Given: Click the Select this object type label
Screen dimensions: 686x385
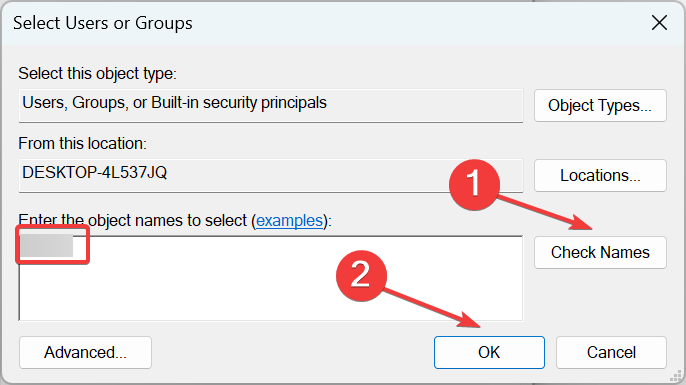Looking at the screenshot, I should point(97,74).
